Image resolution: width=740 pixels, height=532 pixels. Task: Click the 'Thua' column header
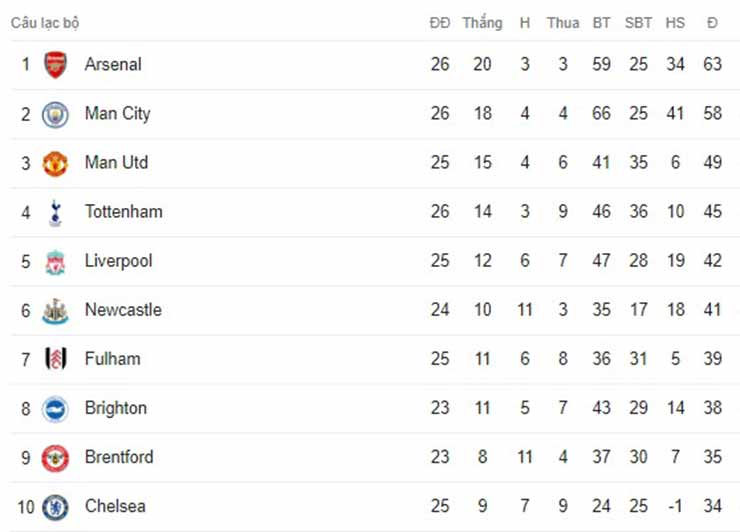(563, 22)
